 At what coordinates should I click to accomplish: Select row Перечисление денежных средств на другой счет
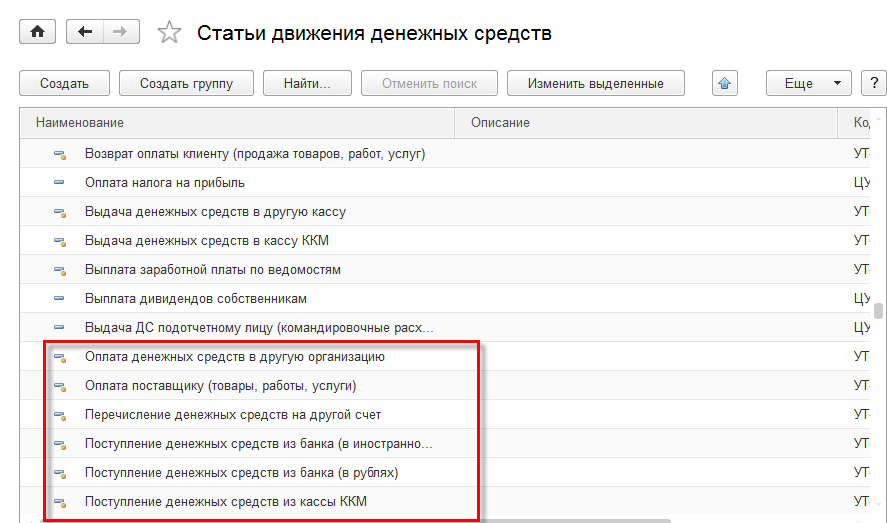click(232, 415)
